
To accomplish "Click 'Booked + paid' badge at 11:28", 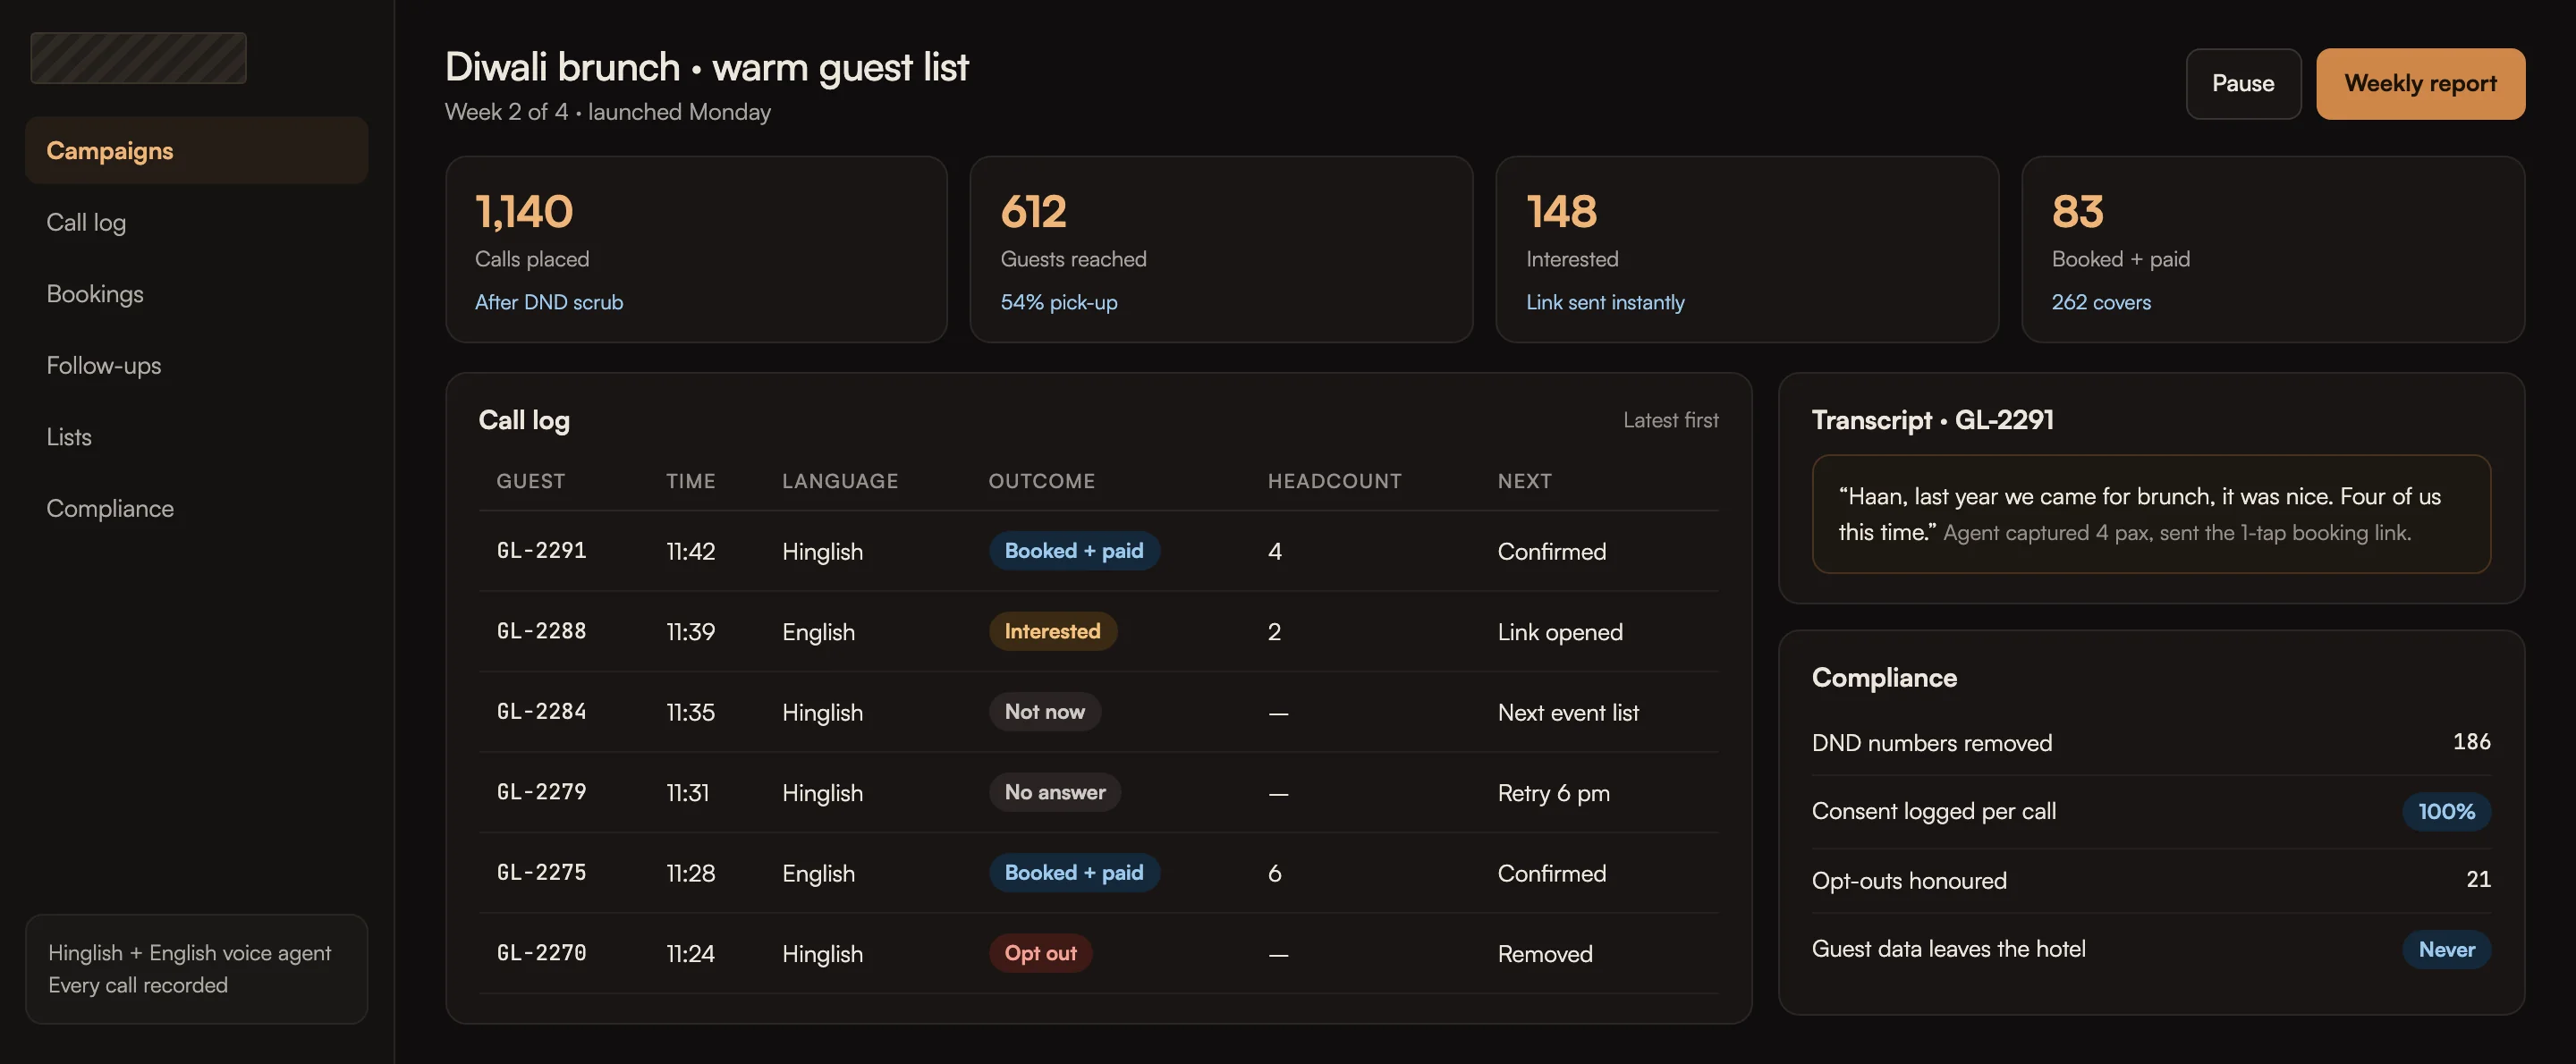I will [x=1074, y=873].
